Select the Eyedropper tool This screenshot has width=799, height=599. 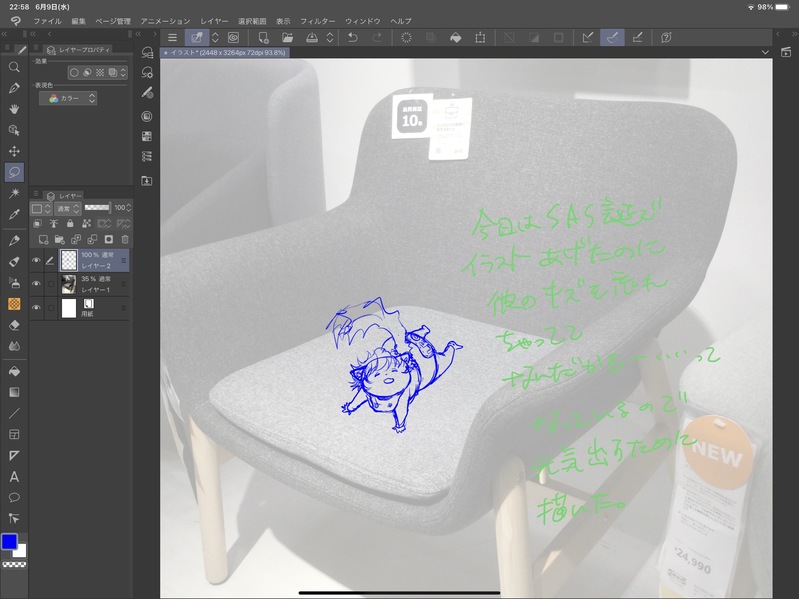pos(14,214)
